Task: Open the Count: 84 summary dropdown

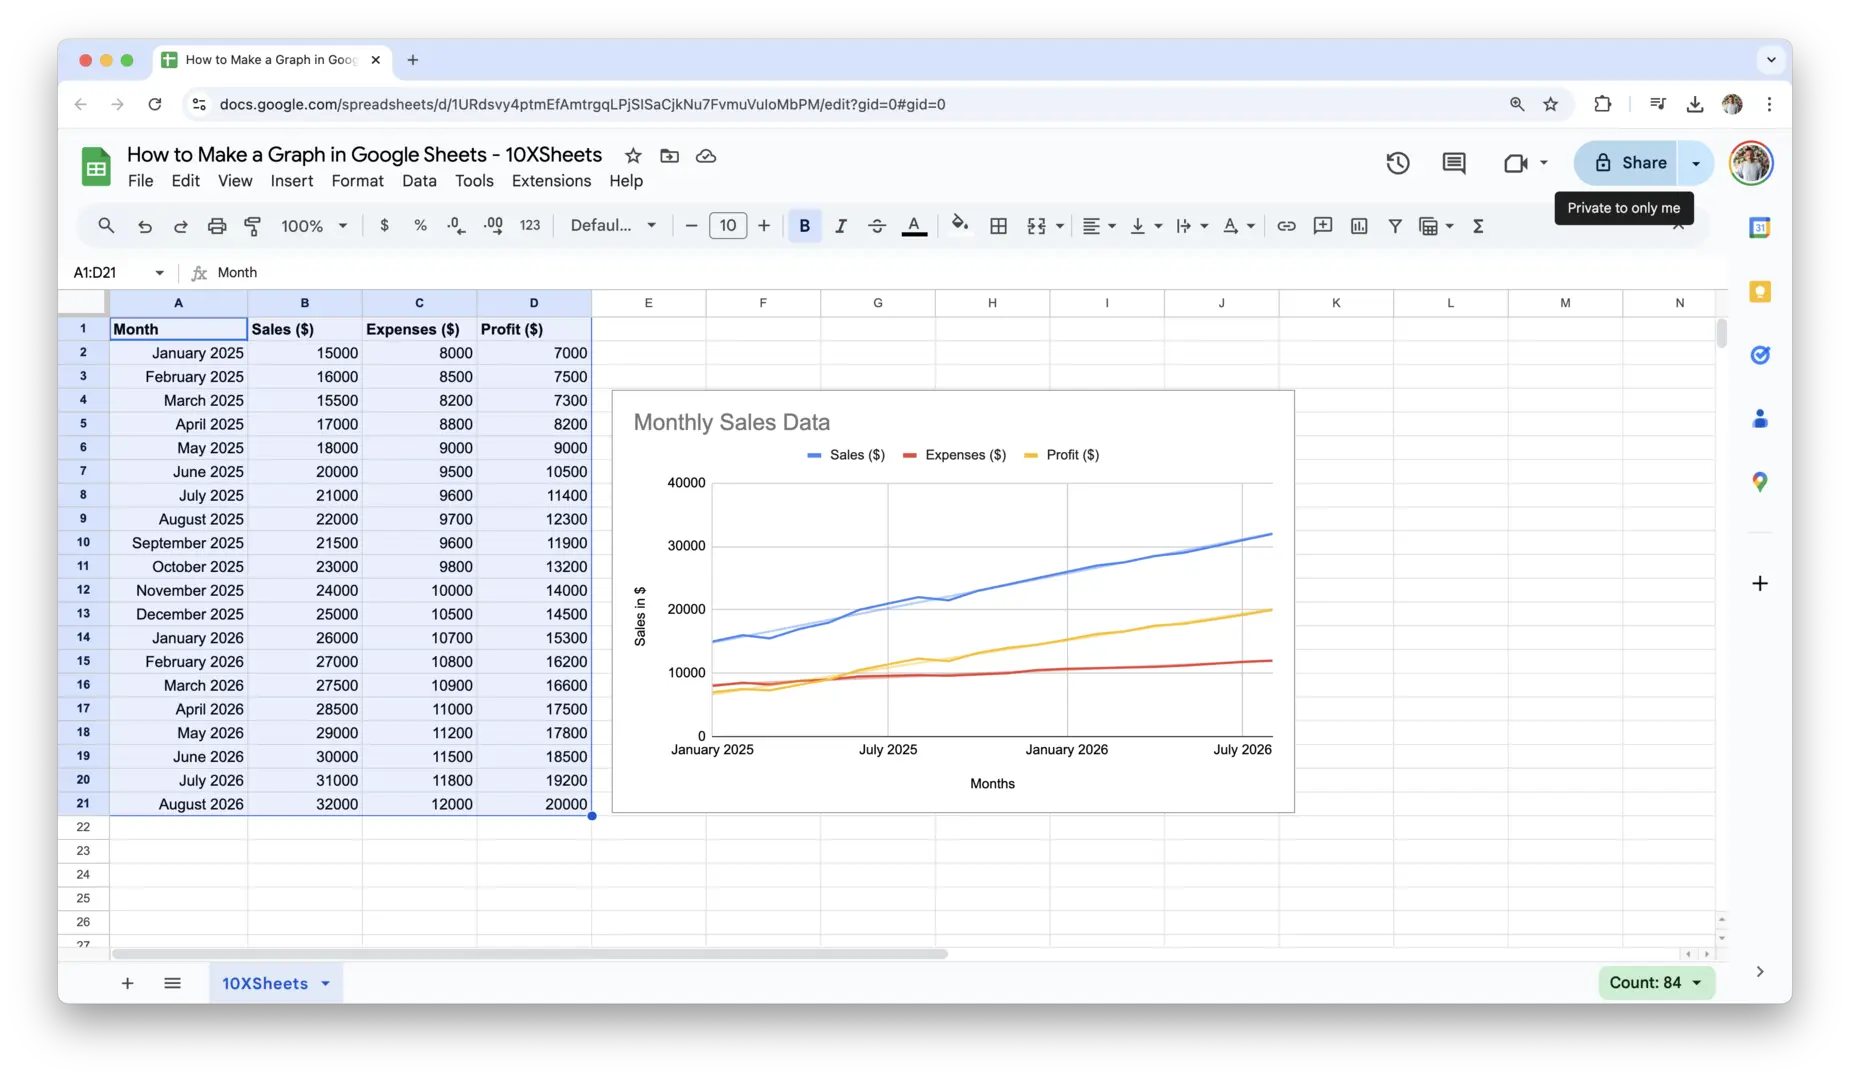Action: click(1656, 982)
